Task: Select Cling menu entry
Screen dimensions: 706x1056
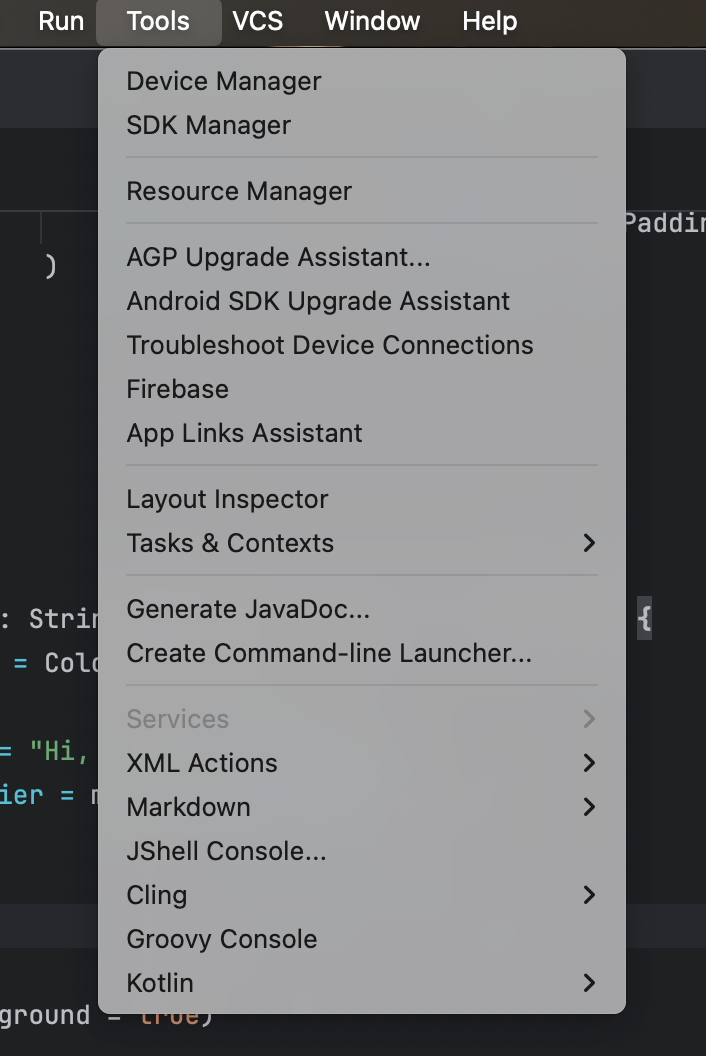Action: 362,895
